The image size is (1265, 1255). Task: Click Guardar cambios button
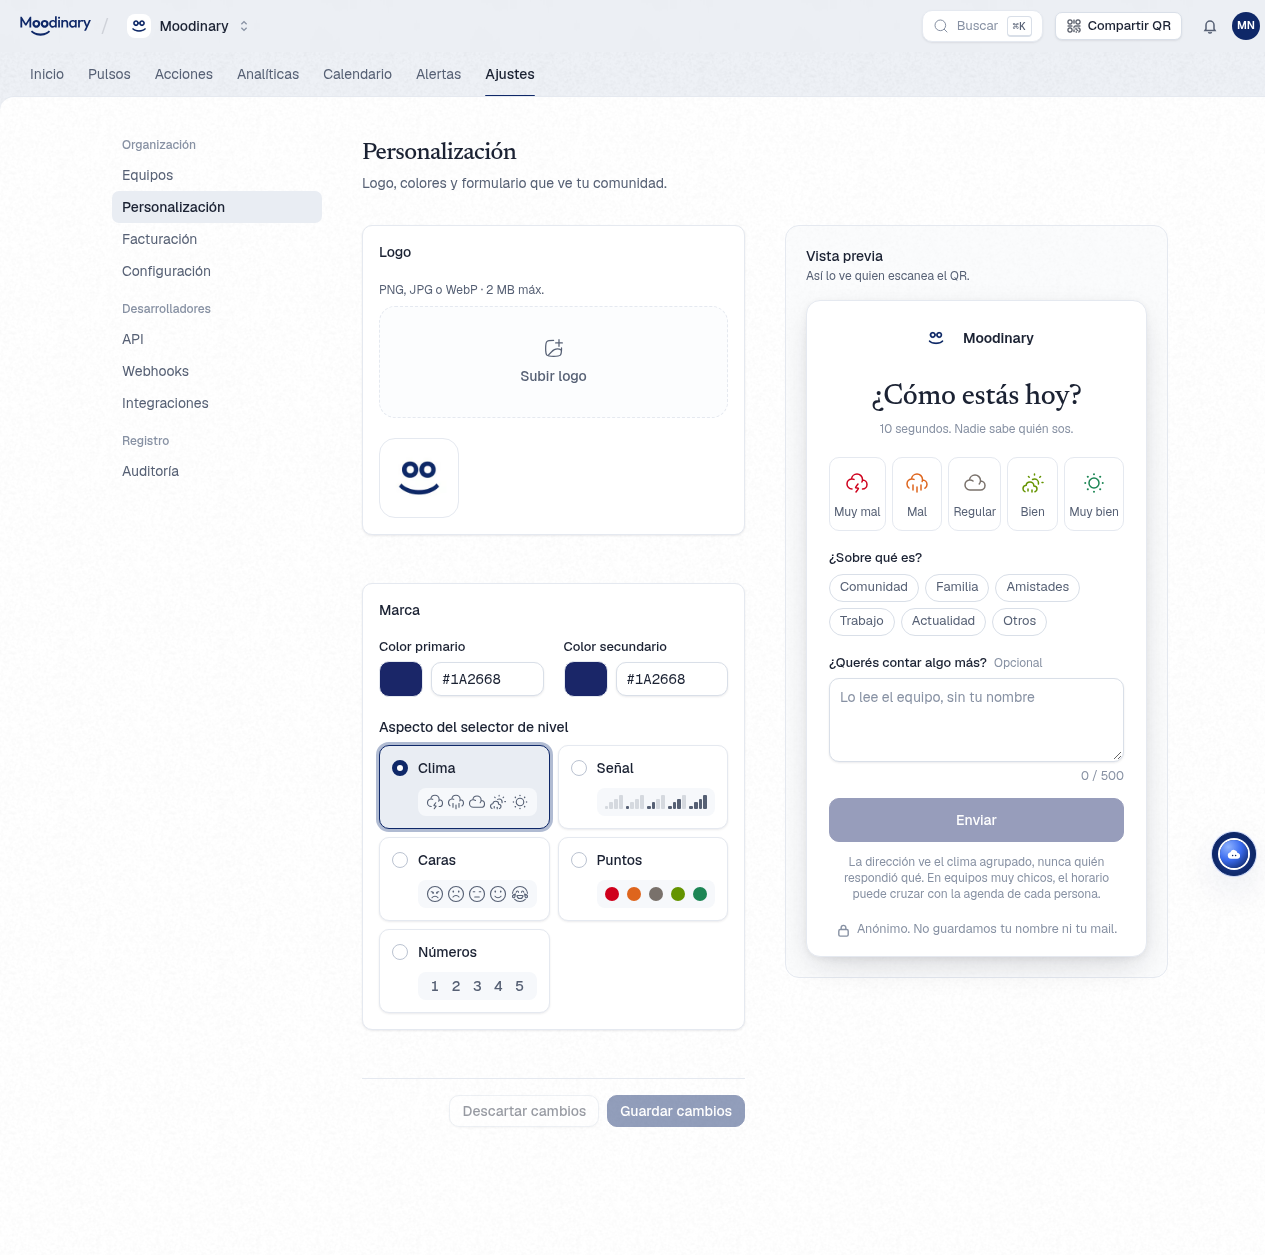(x=676, y=1111)
